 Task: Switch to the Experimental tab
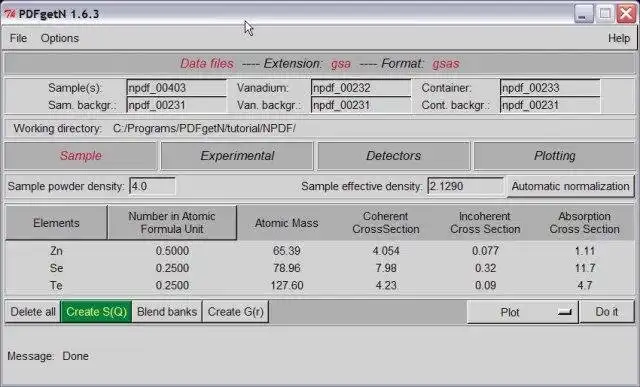pos(237,156)
